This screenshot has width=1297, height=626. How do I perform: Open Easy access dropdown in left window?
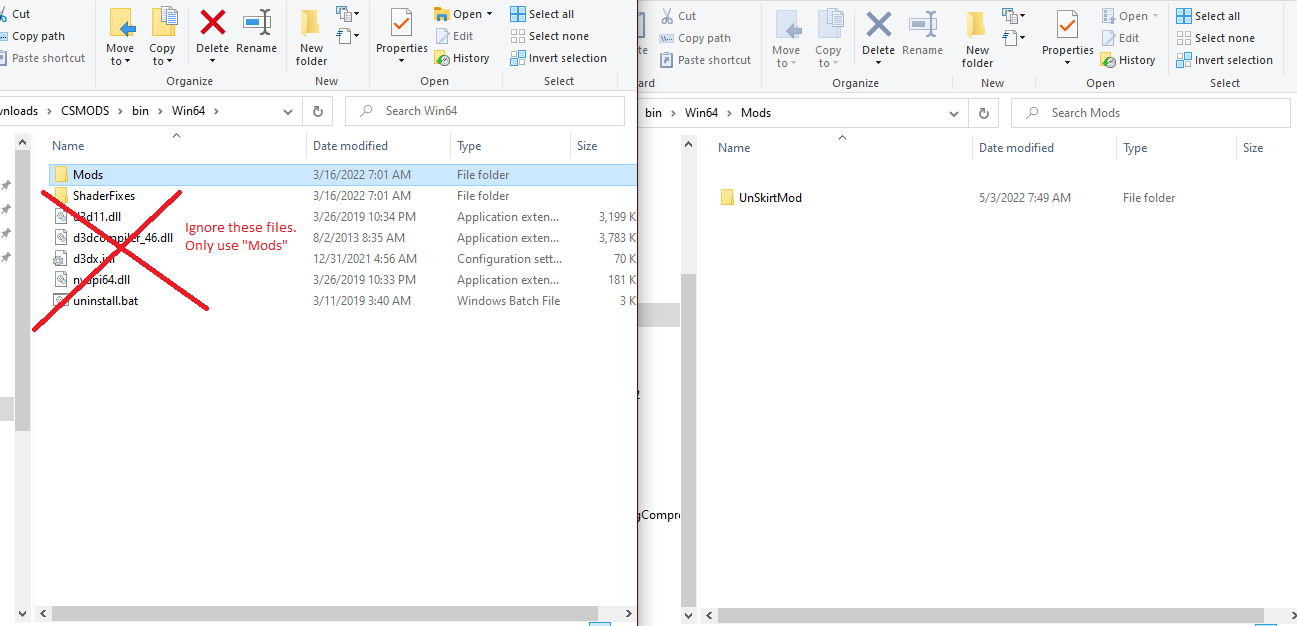[x=348, y=36]
